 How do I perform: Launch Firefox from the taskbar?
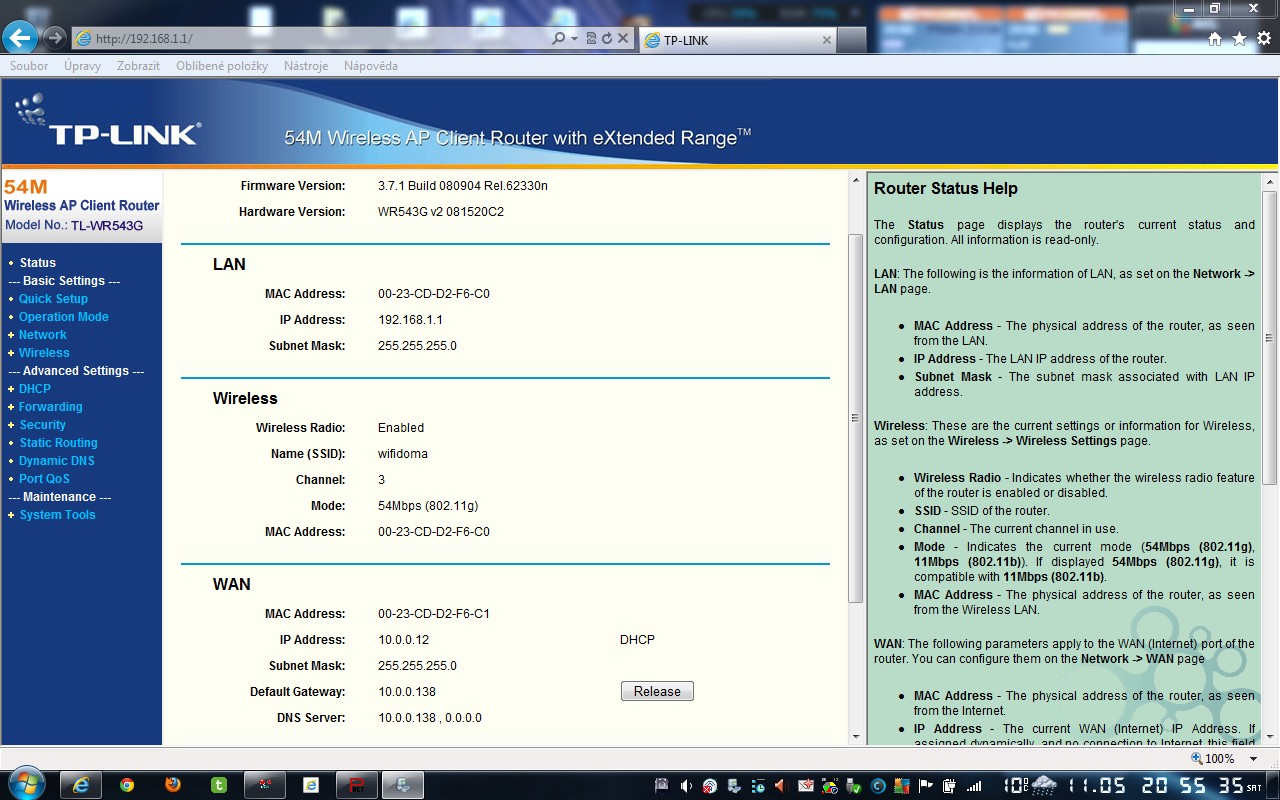173,785
